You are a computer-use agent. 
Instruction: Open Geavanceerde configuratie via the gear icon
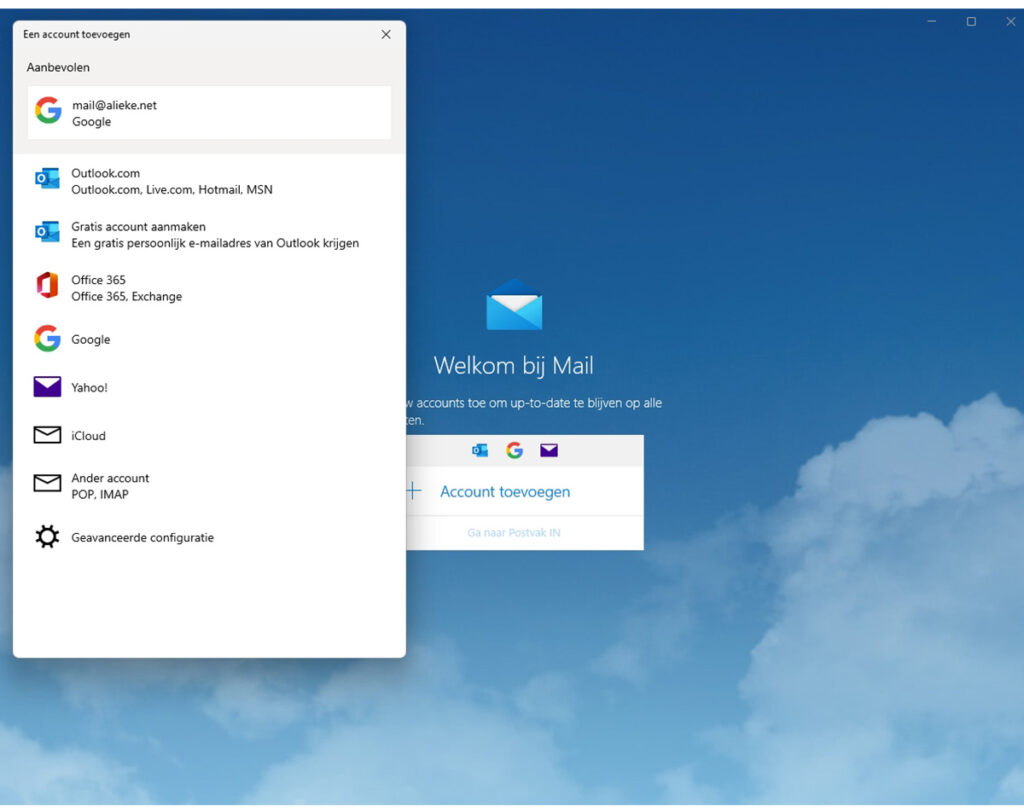tap(47, 537)
